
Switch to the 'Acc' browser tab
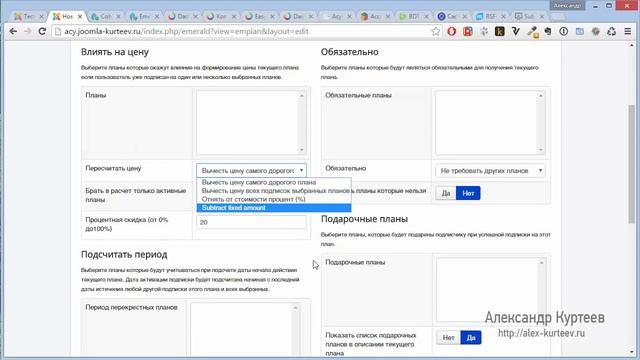[x=375, y=16]
